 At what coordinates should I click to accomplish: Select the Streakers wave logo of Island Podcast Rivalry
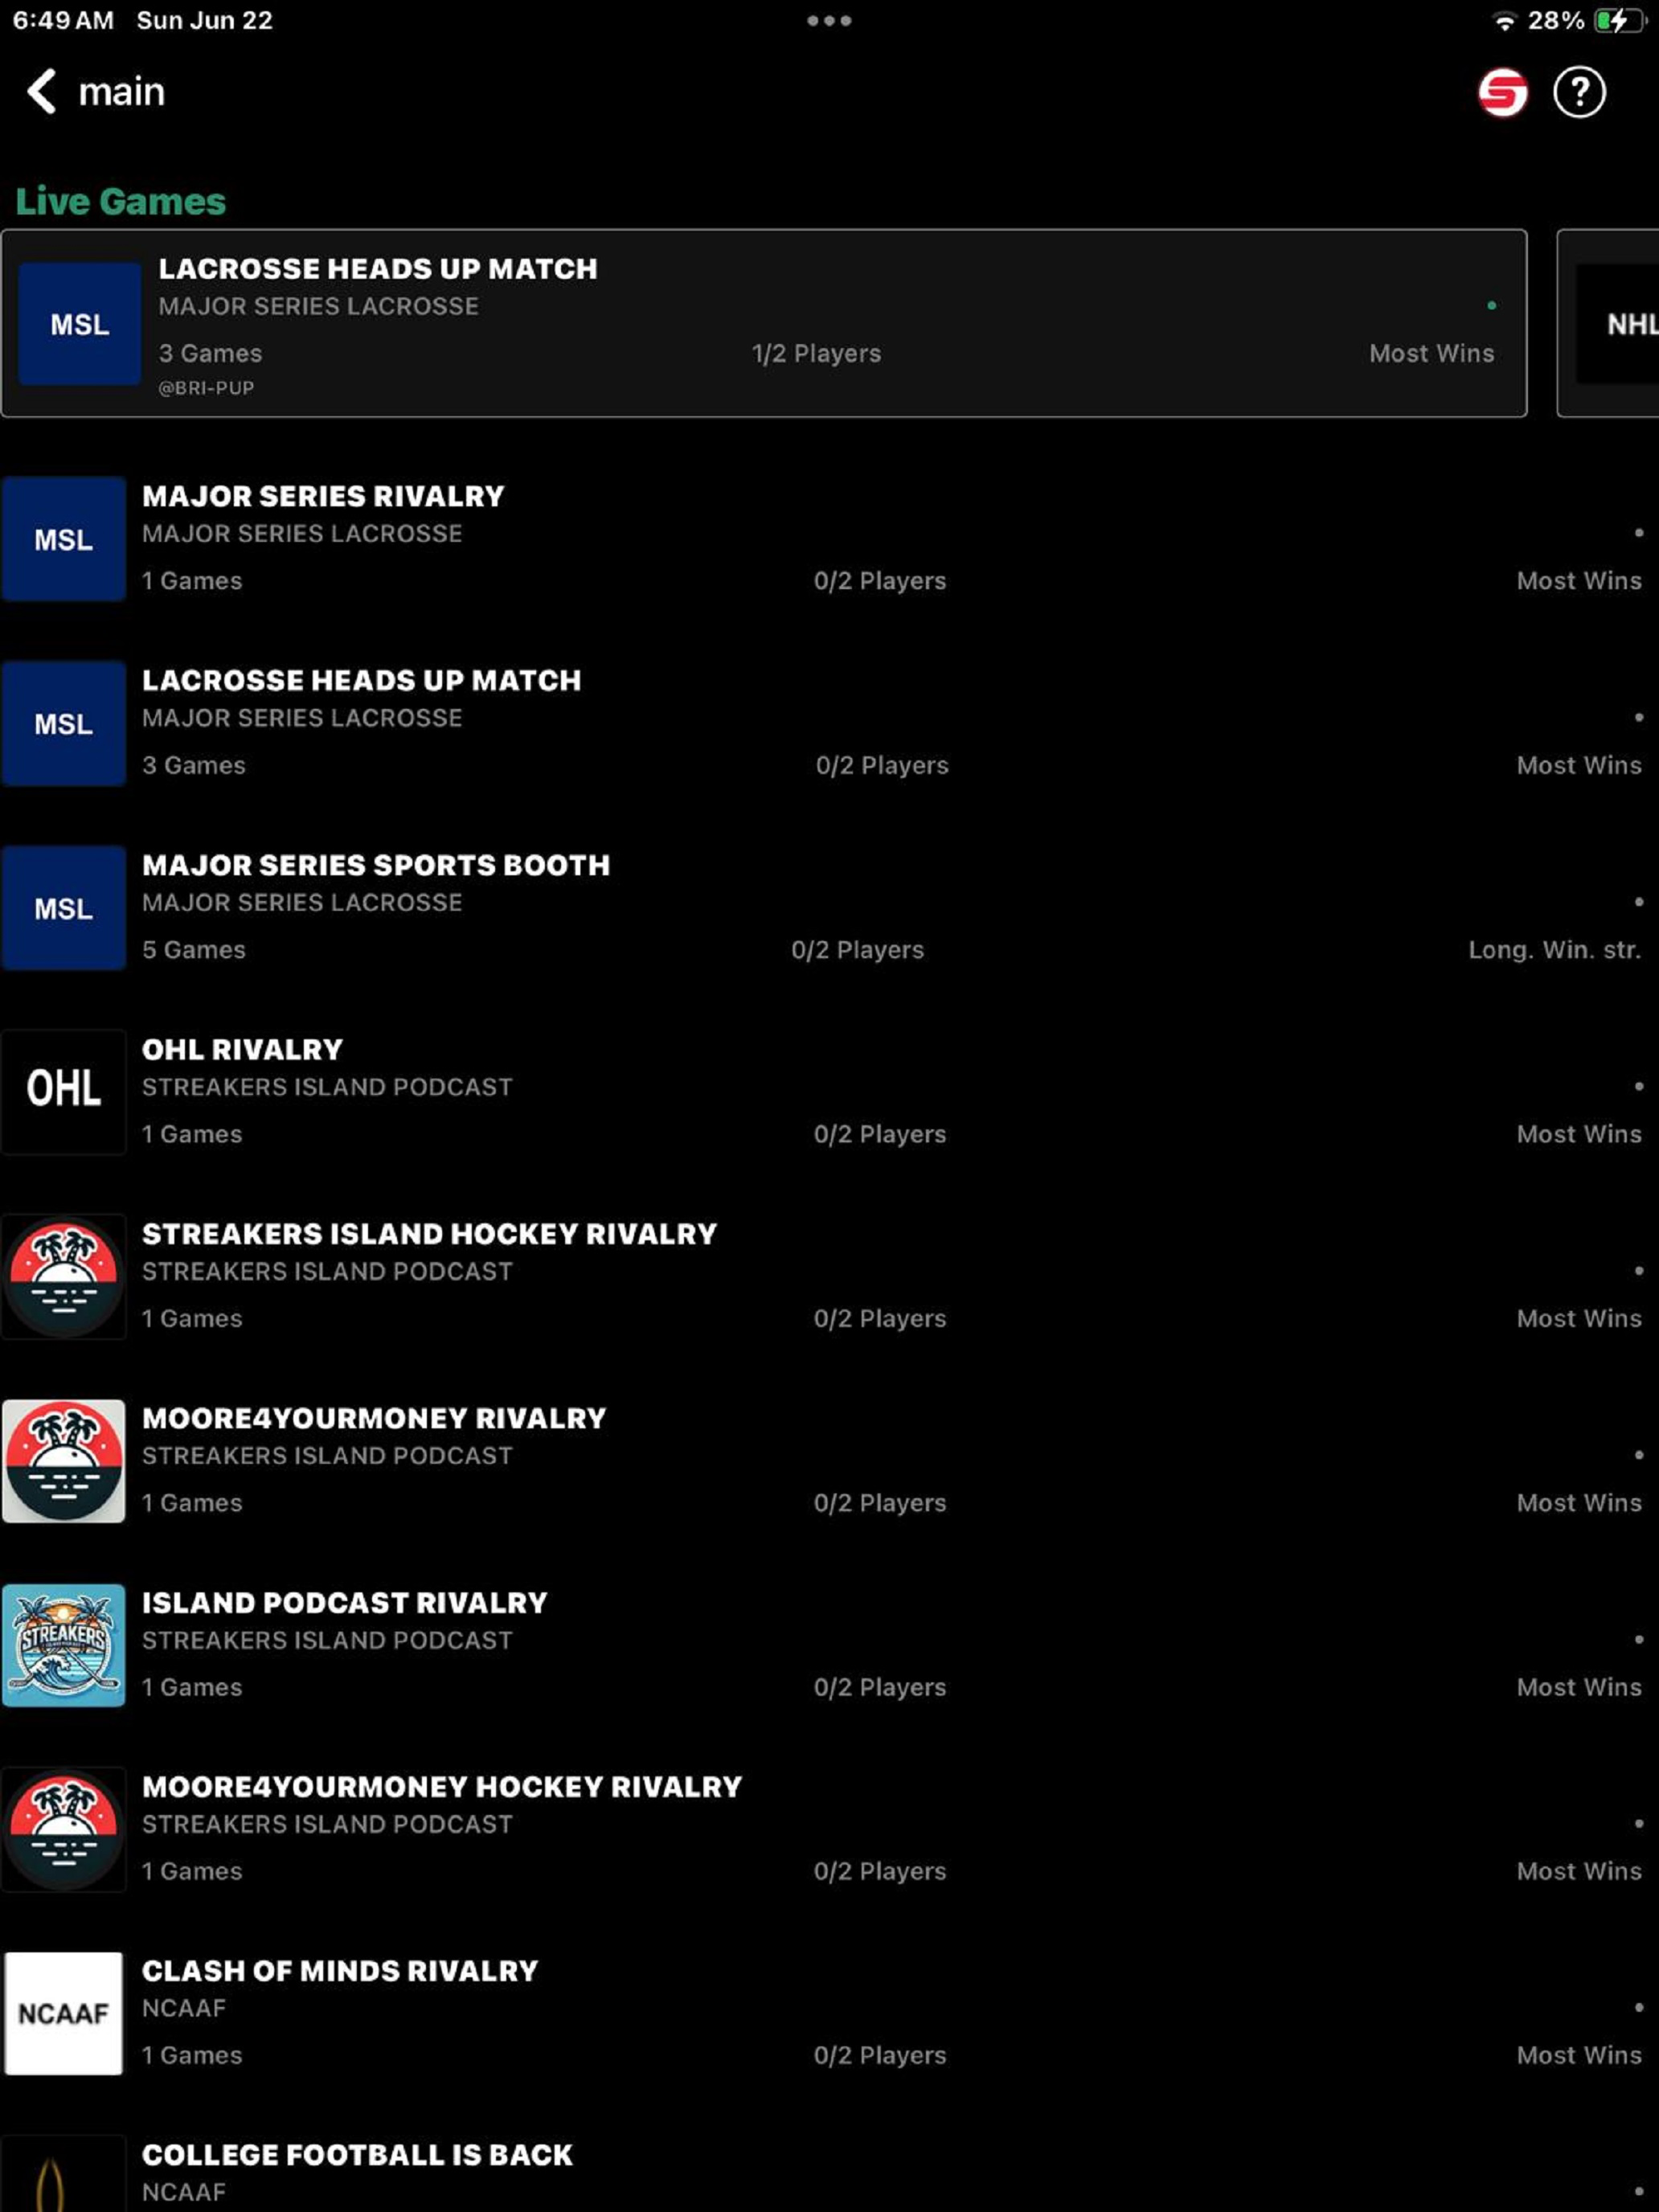click(64, 1645)
